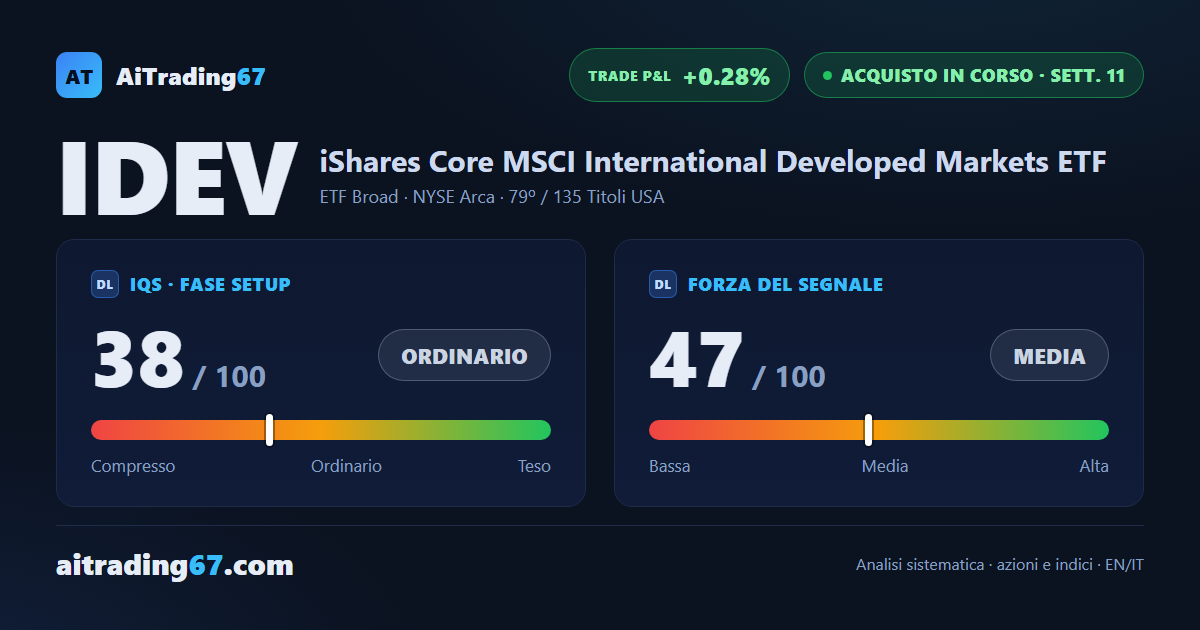
Task: Click the iShares Core MSCI ETF title
Action: [x=713, y=161]
